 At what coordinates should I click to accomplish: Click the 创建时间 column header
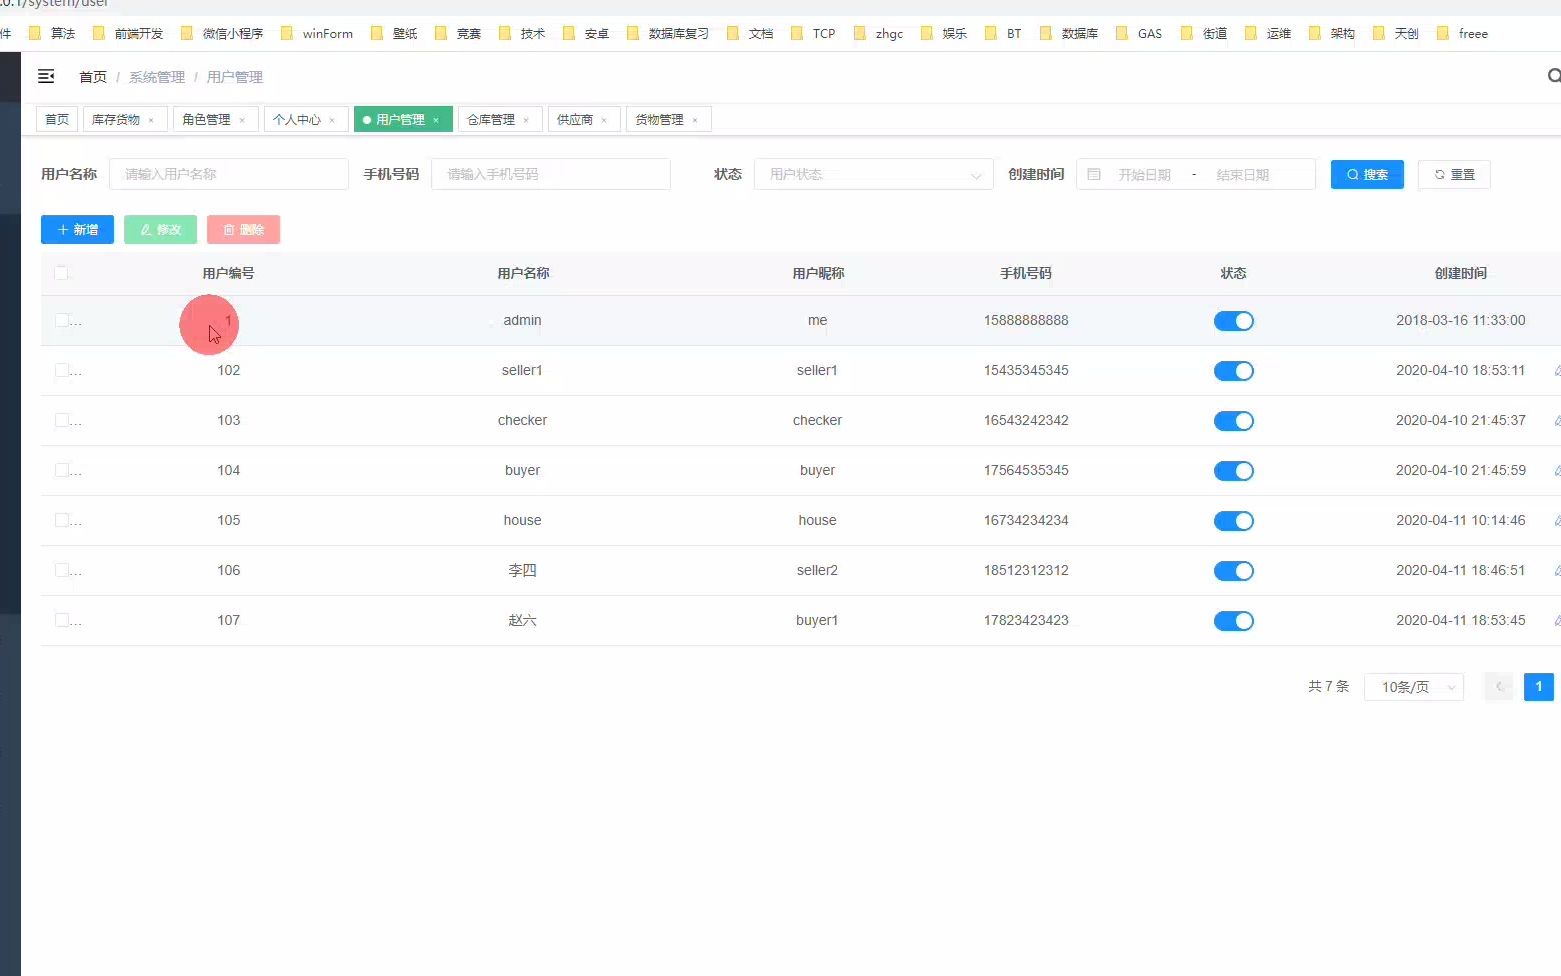pyautogui.click(x=1461, y=273)
